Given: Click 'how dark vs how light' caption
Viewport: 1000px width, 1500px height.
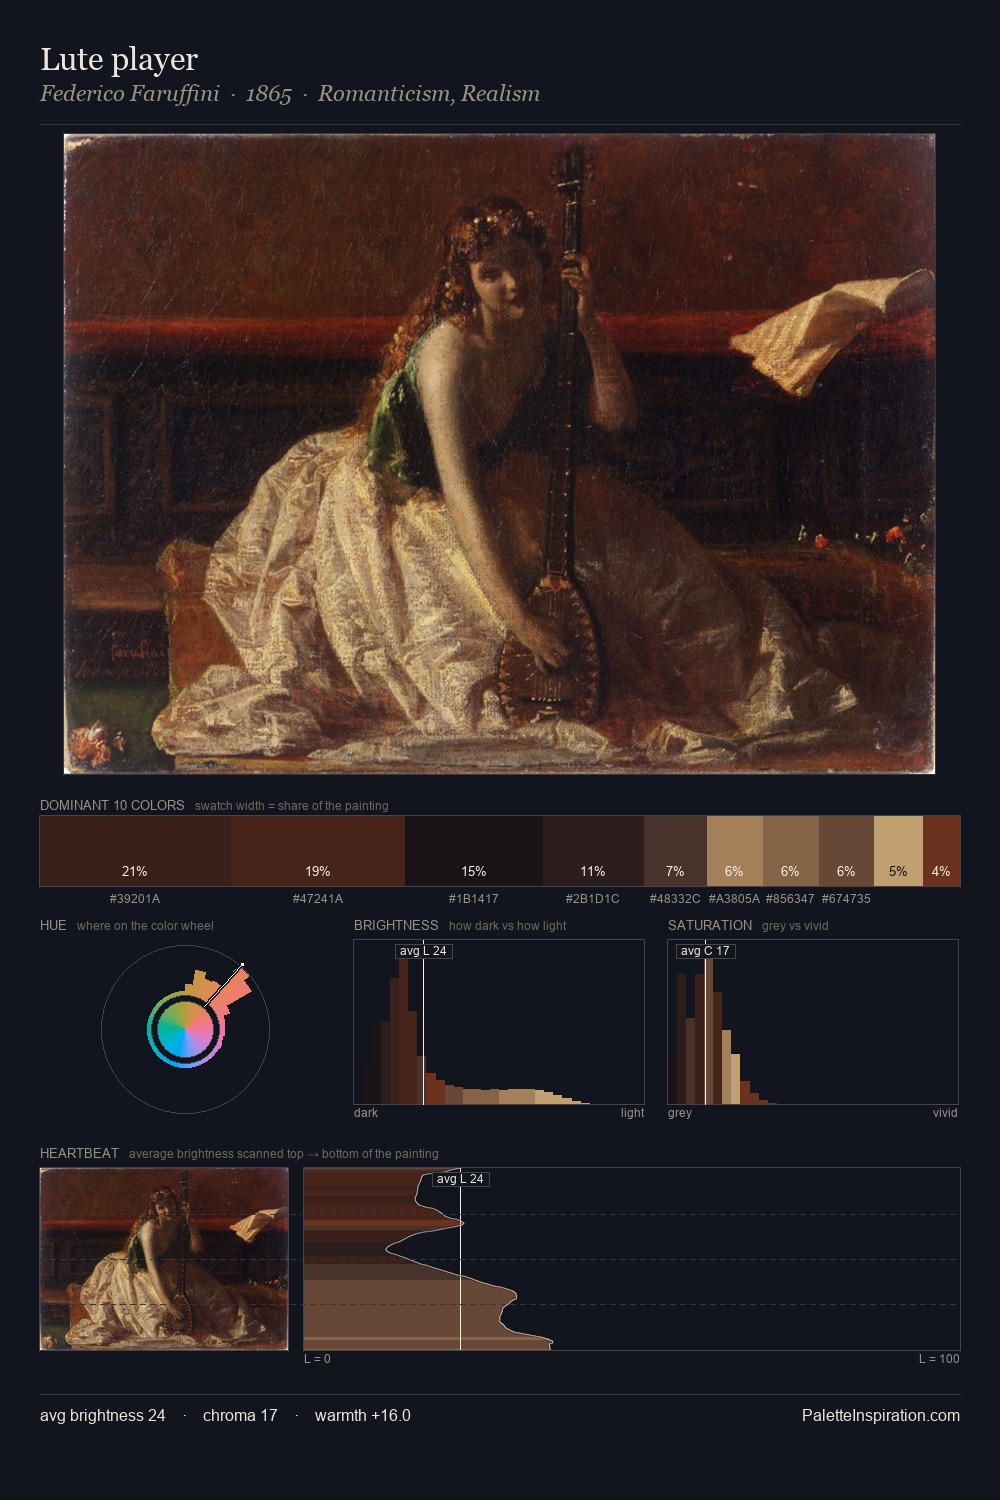Looking at the screenshot, I should click(508, 926).
